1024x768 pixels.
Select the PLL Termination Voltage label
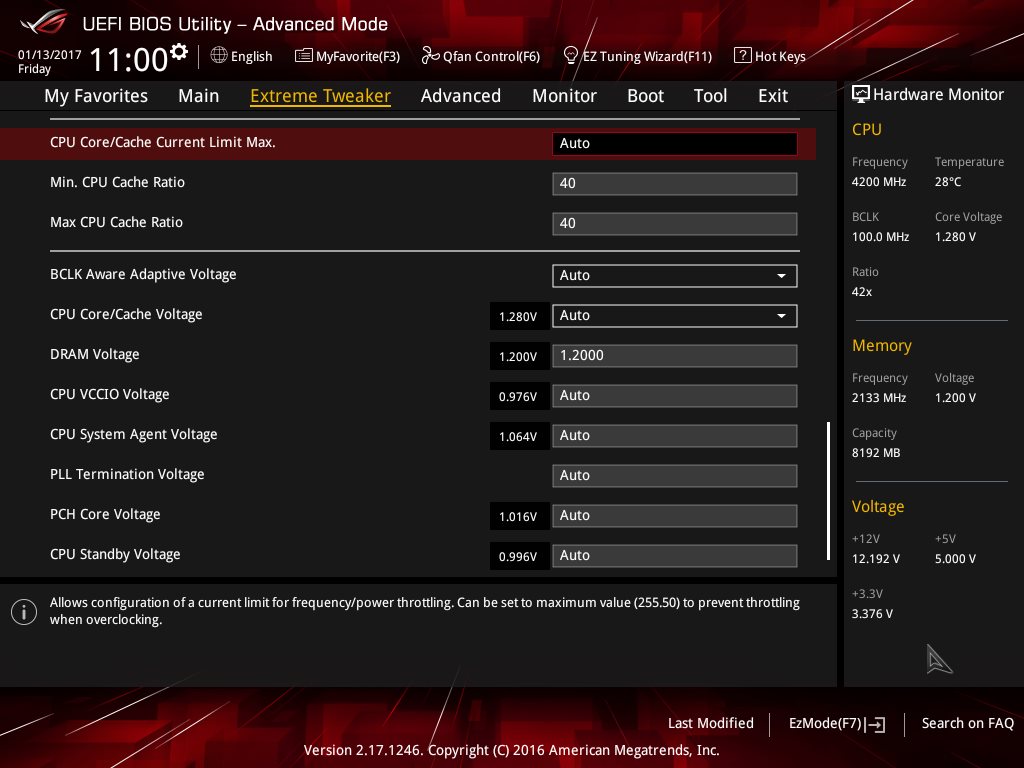point(127,474)
